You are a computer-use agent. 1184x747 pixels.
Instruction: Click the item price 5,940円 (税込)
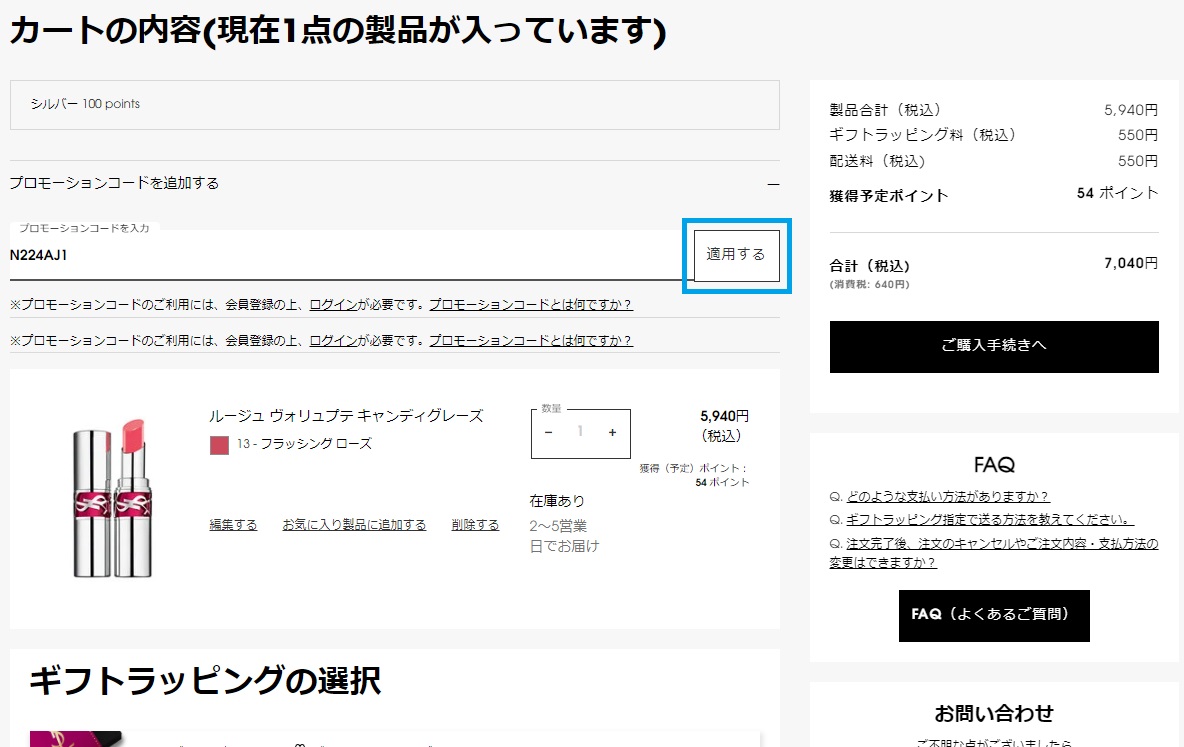[723, 426]
